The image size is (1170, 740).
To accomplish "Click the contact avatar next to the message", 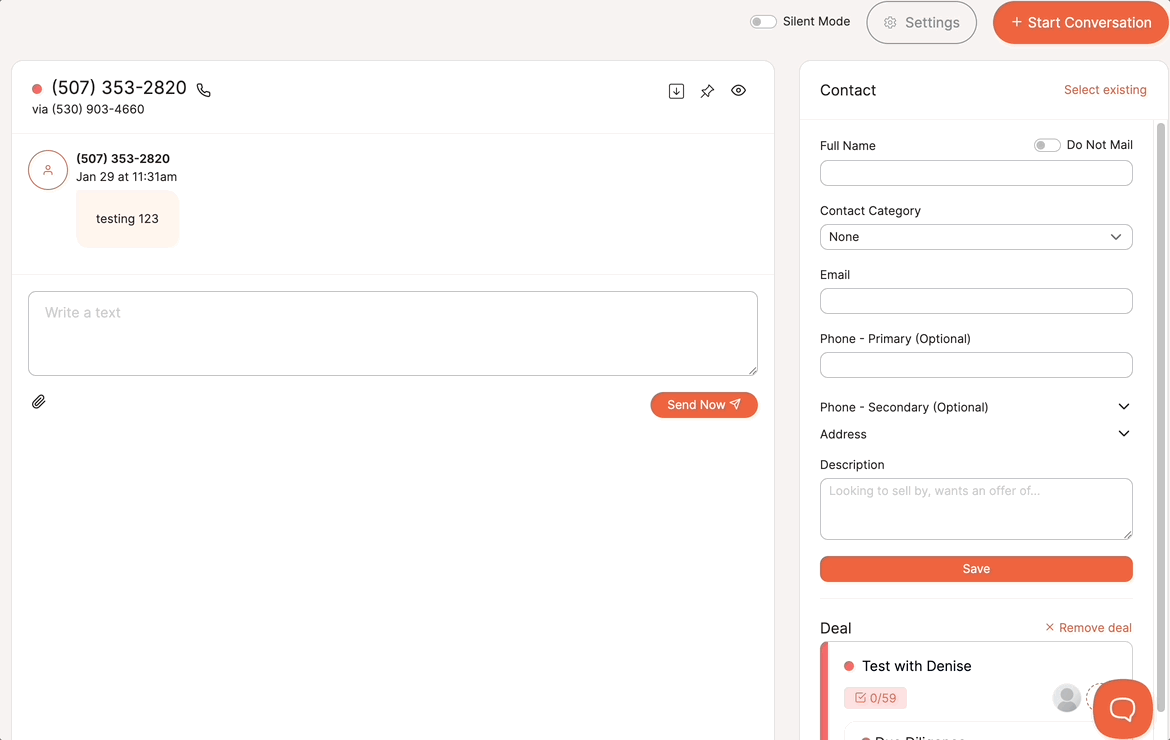I will click(48, 170).
